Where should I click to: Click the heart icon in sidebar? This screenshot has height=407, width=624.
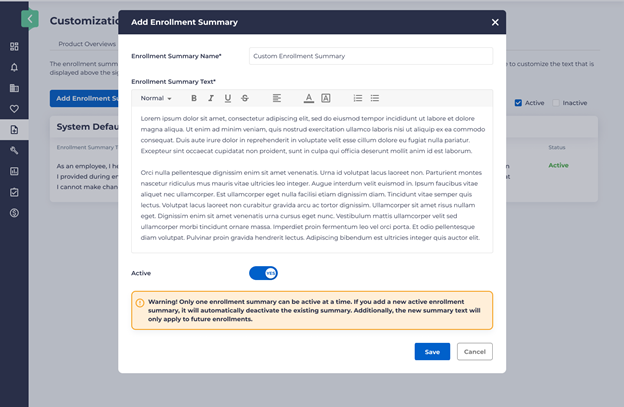coord(14,109)
